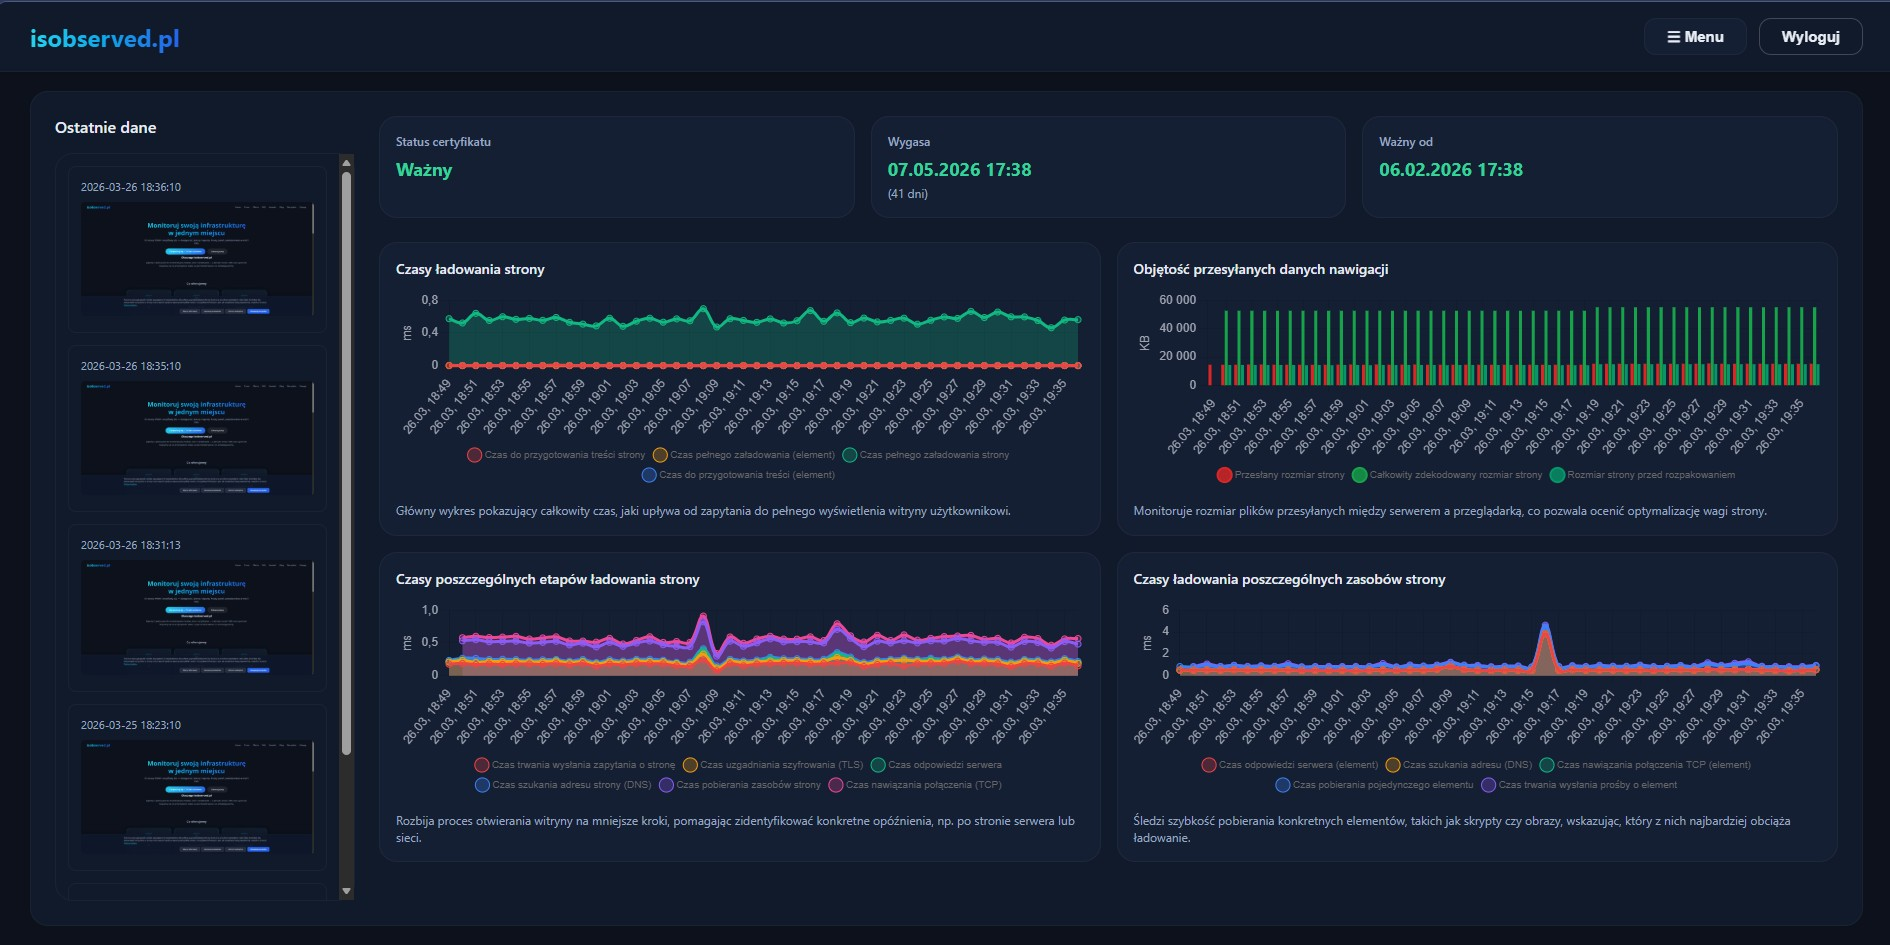Click the 'Wygasa' label

click(x=909, y=142)
